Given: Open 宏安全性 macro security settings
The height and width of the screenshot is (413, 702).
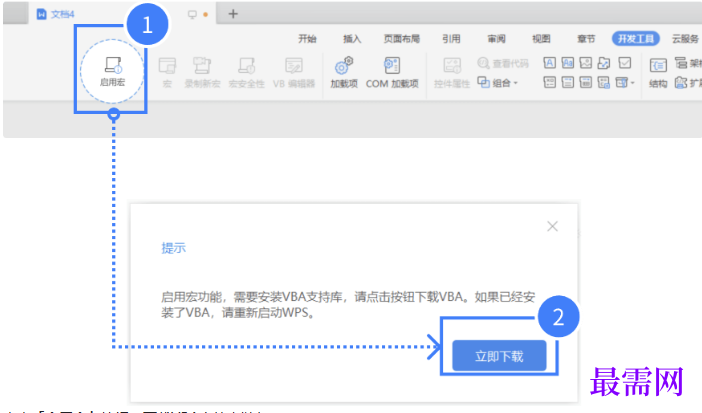Looking at the screenshot, I should [x=246, y=72].
